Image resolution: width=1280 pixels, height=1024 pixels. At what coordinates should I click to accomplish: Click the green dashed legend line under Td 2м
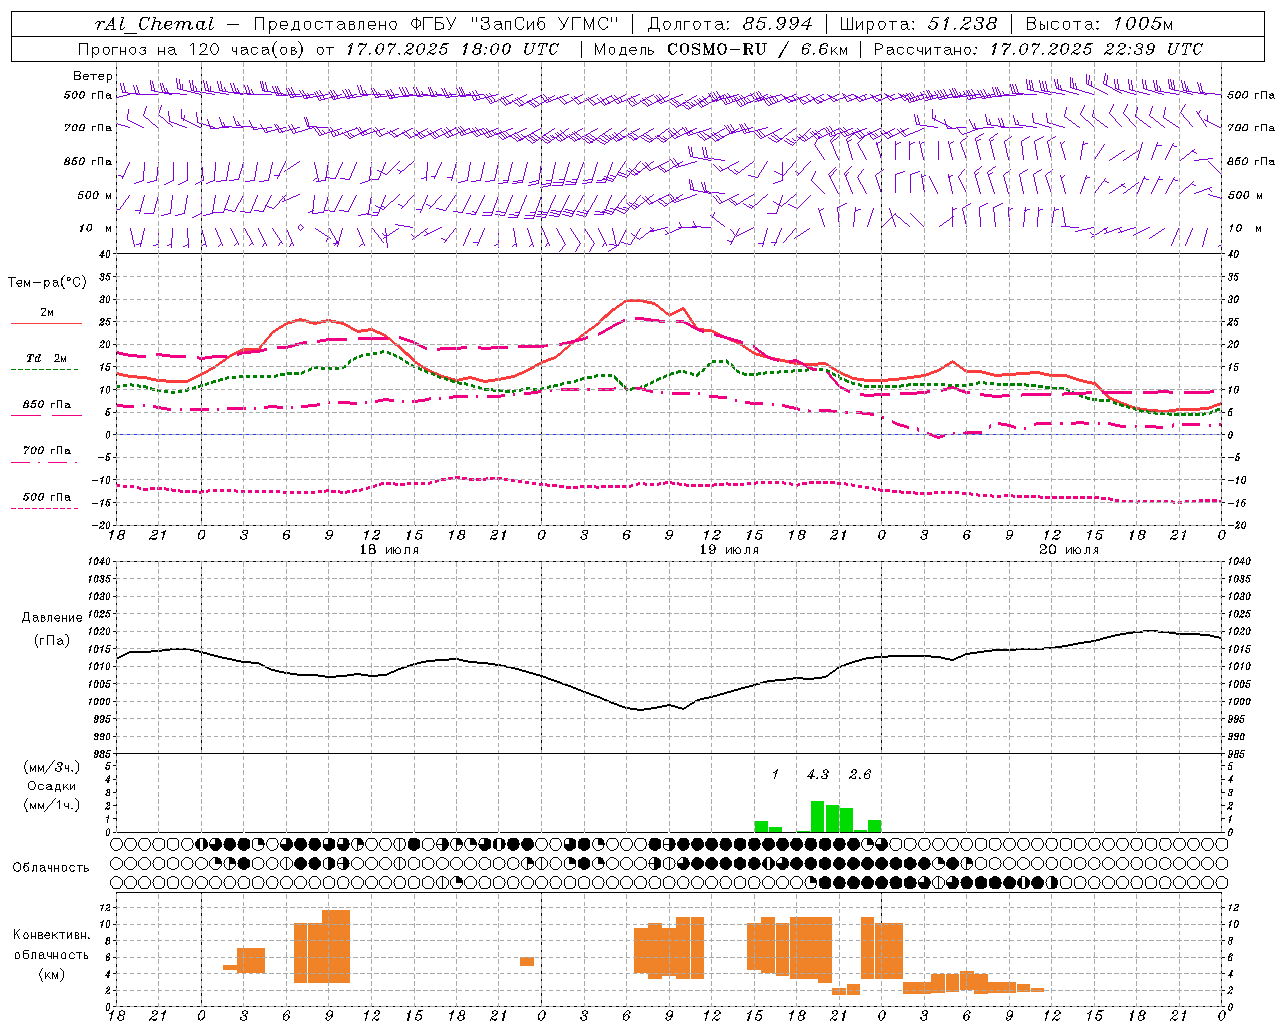pos(44,370)
